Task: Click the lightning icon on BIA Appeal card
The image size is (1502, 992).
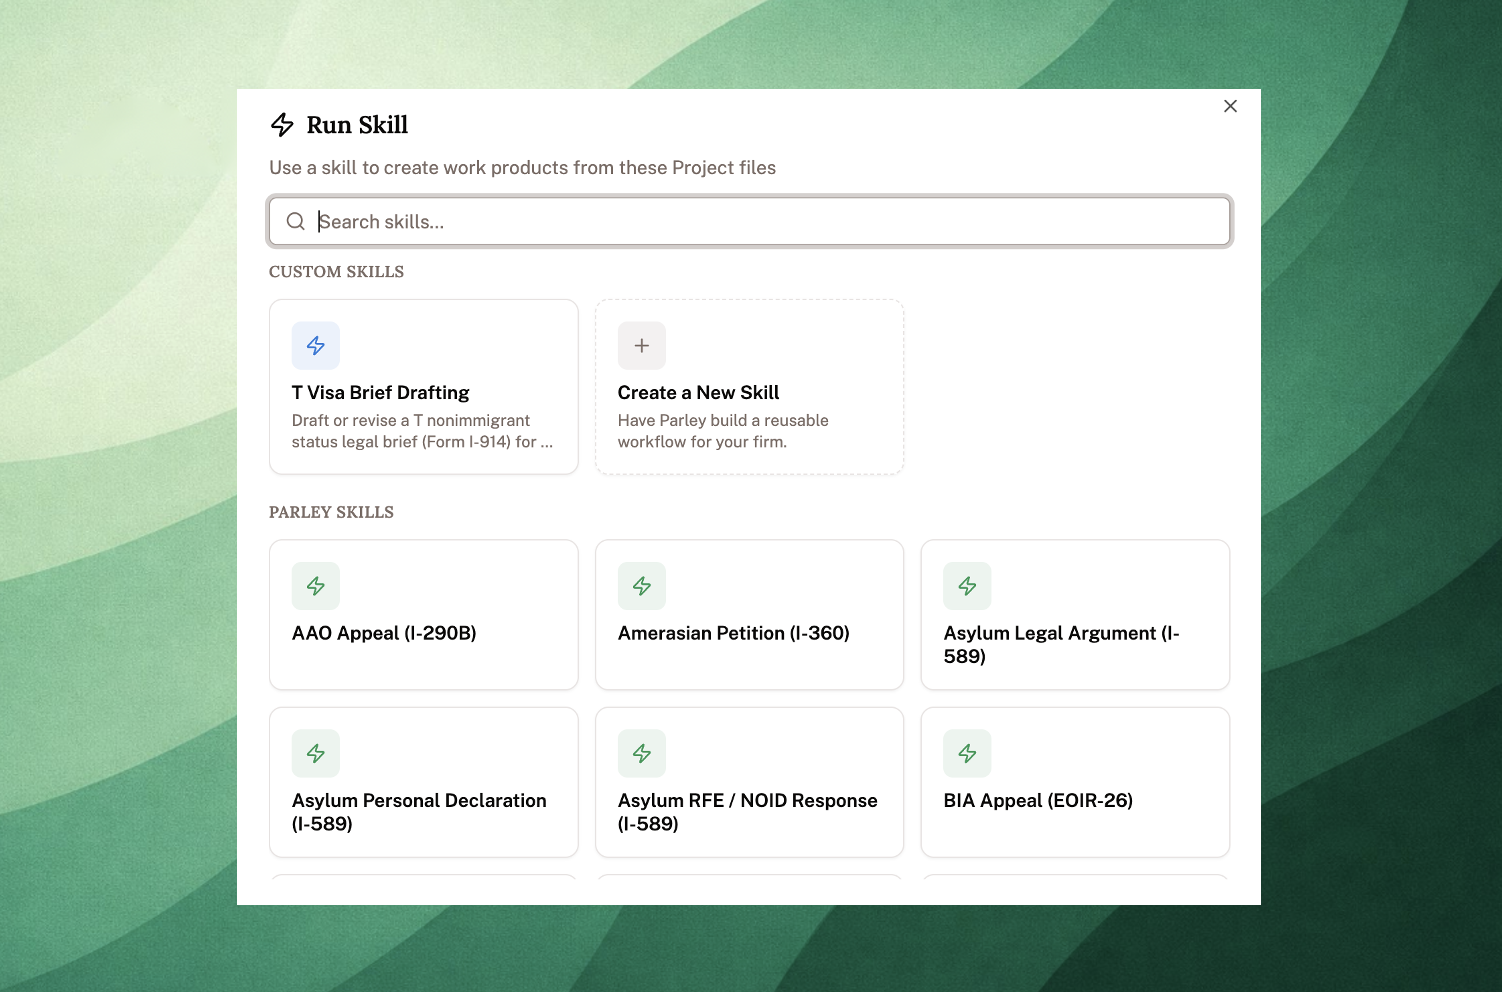Action: pyautogui.click(x=967, y=753)
